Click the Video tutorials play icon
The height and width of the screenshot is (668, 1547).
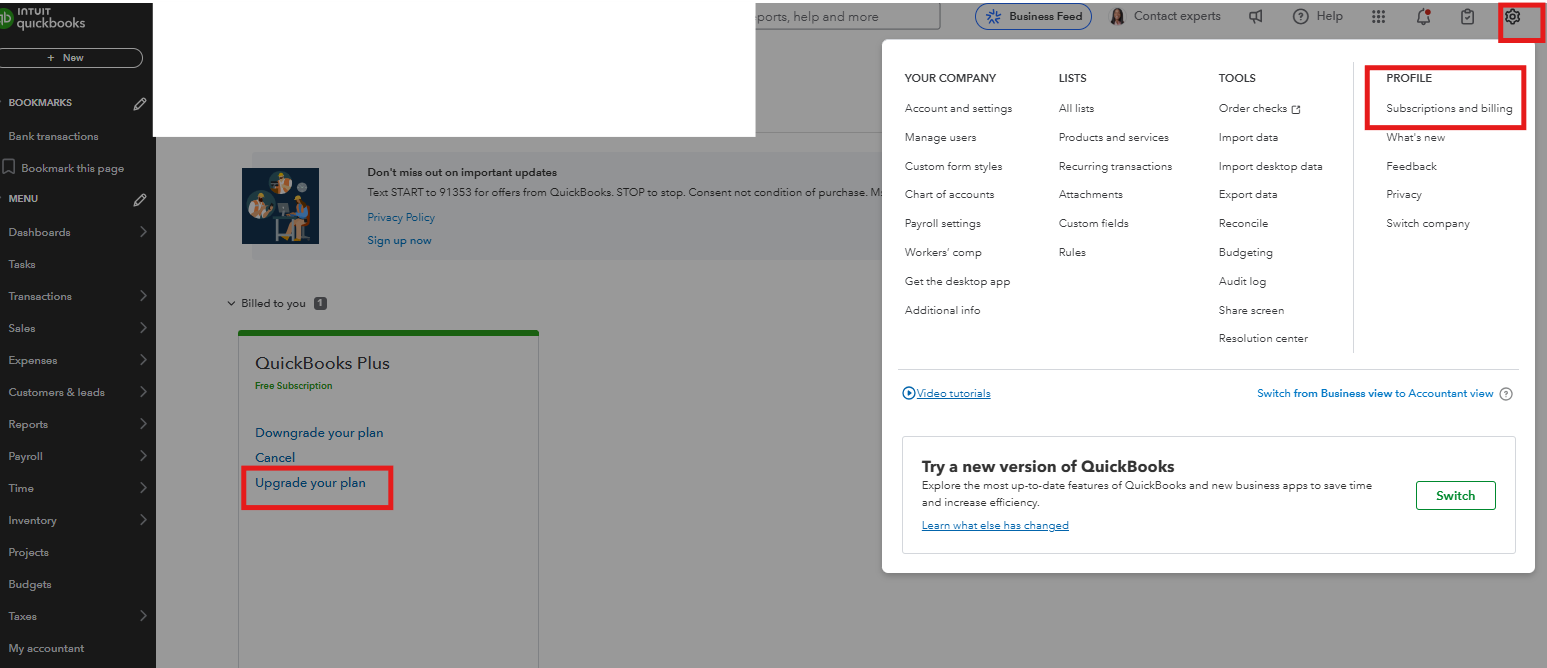pos(909,393)
